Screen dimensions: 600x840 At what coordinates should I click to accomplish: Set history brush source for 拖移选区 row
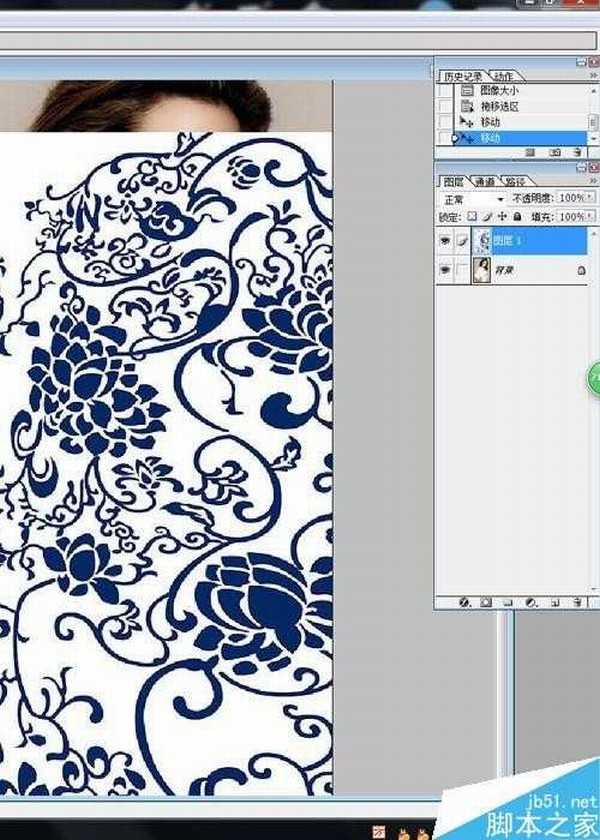pos(445,107)
